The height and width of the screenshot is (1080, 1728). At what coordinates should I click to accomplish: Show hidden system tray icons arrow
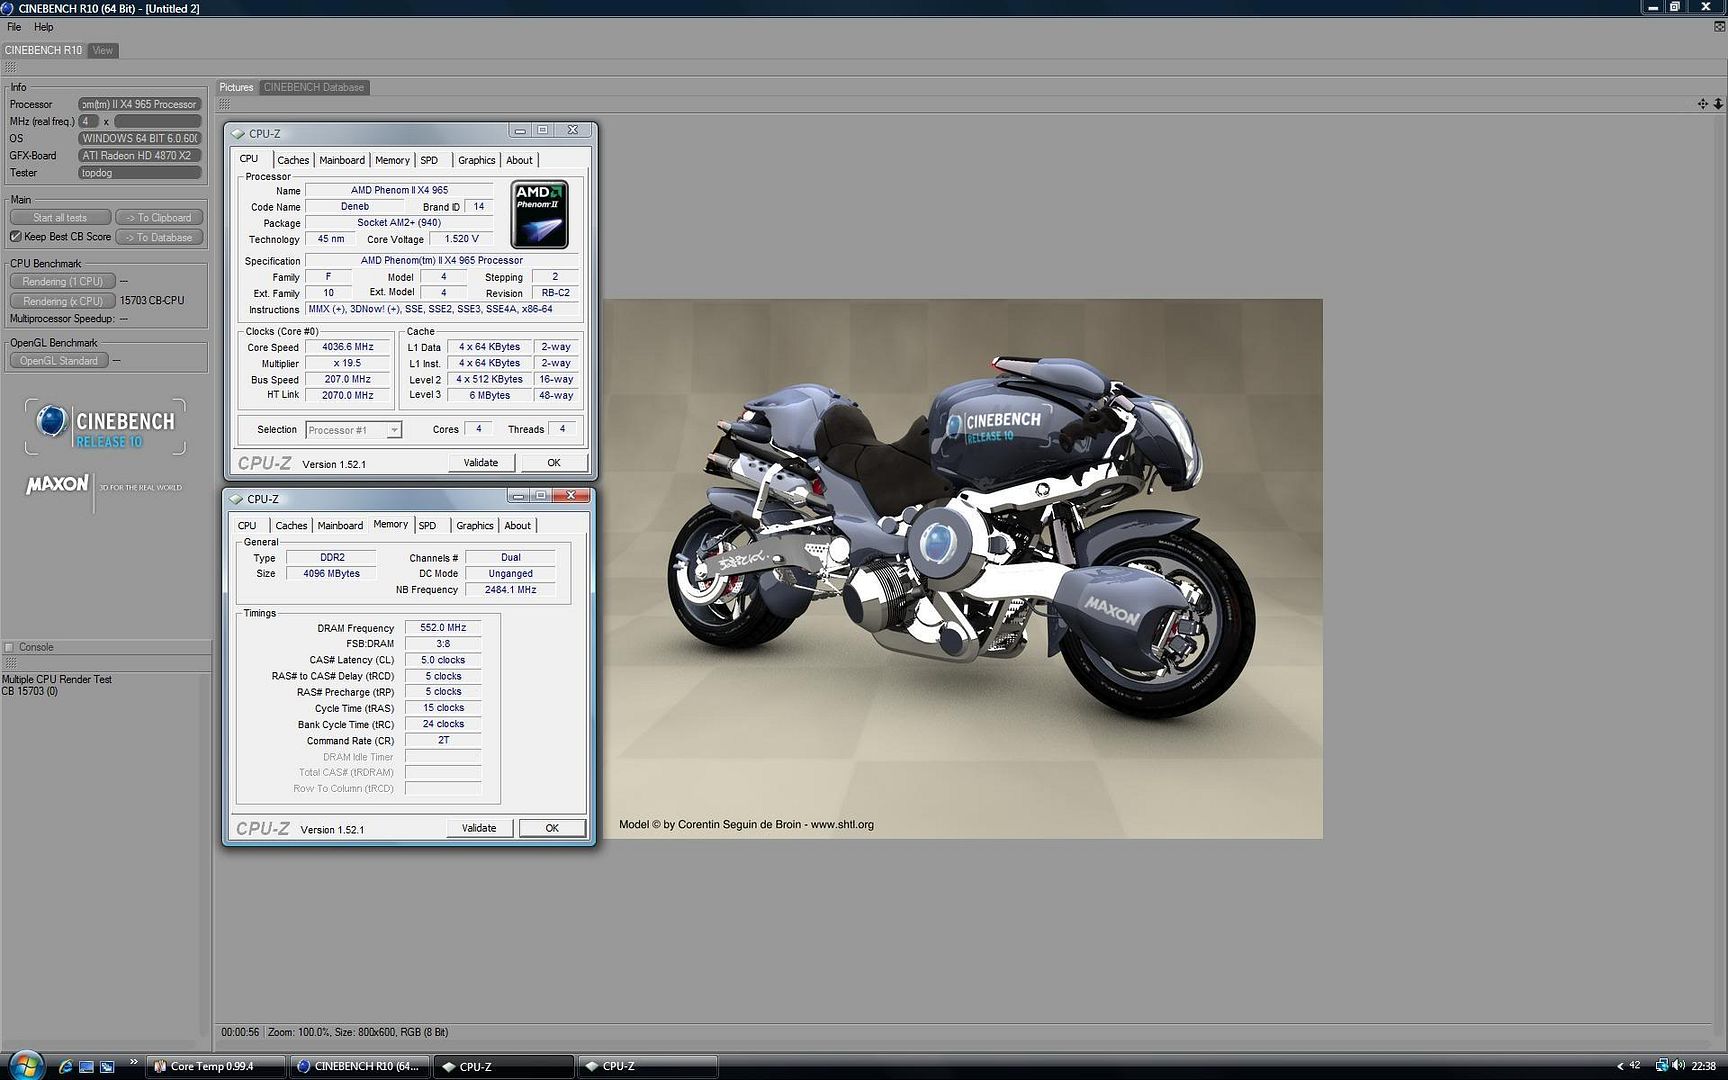point(1620,1066)
